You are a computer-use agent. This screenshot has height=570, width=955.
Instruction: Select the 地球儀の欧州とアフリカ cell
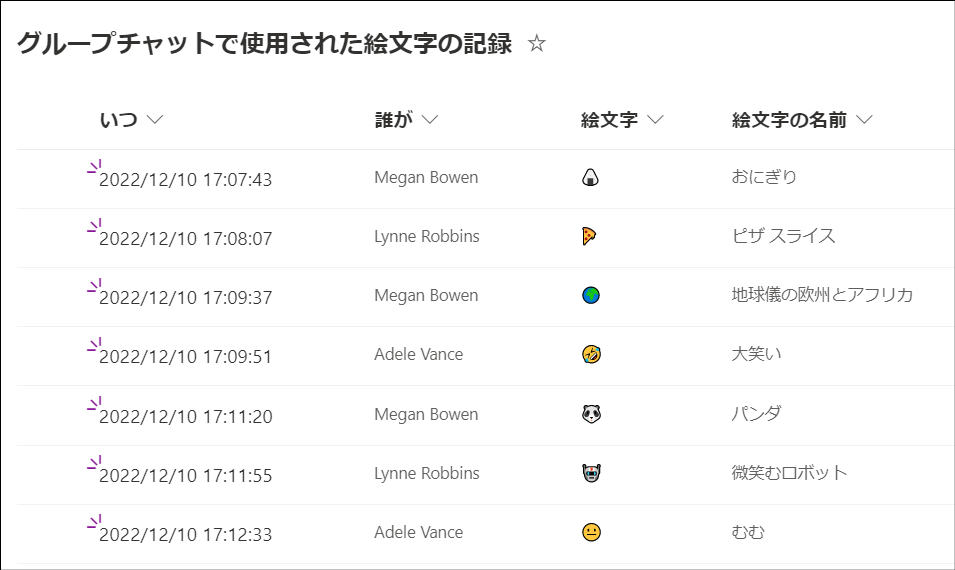[822, 295]
